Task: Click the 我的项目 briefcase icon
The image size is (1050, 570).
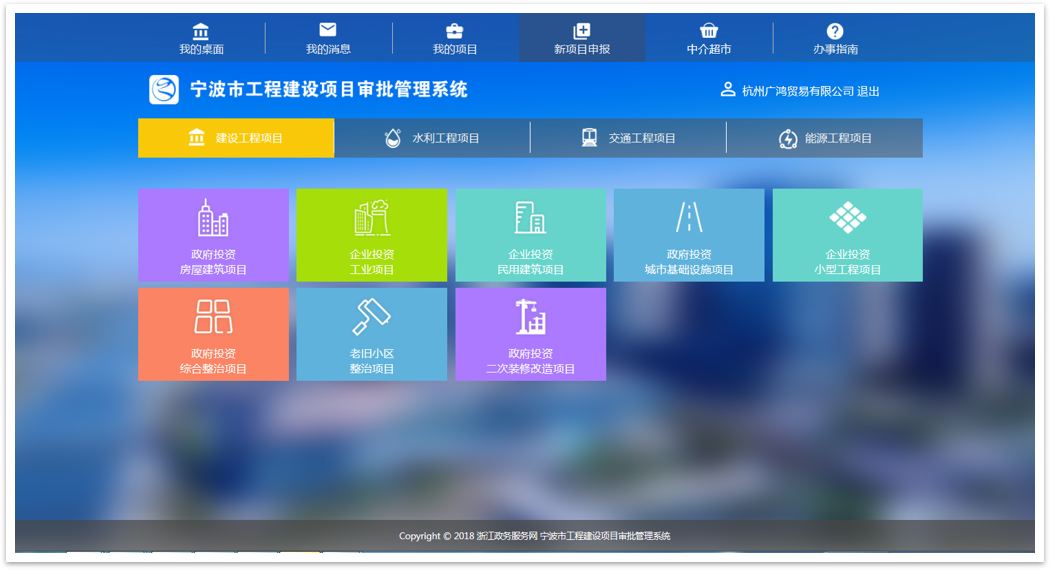Action: (x=454, y=31)
